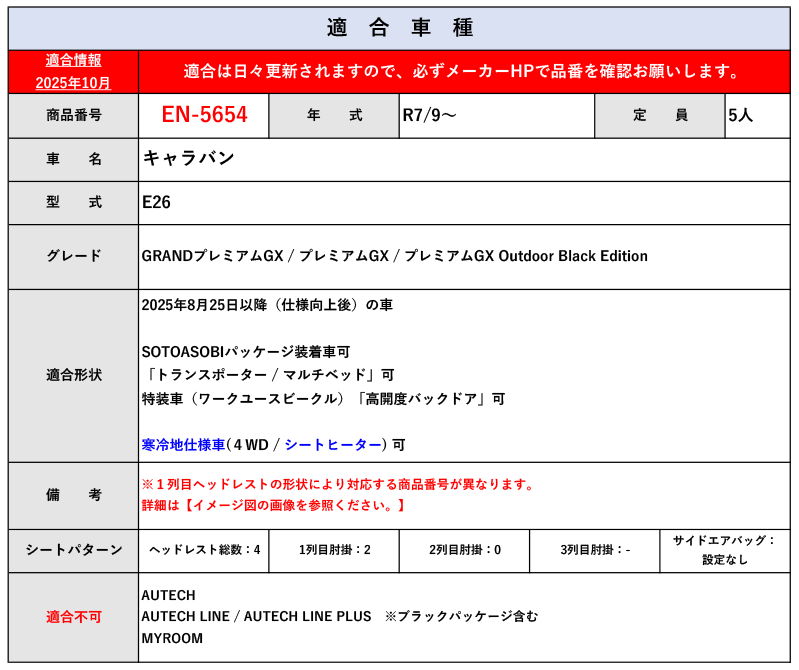Click the 寒冷地仕様車 blue link

coord(183,444)
